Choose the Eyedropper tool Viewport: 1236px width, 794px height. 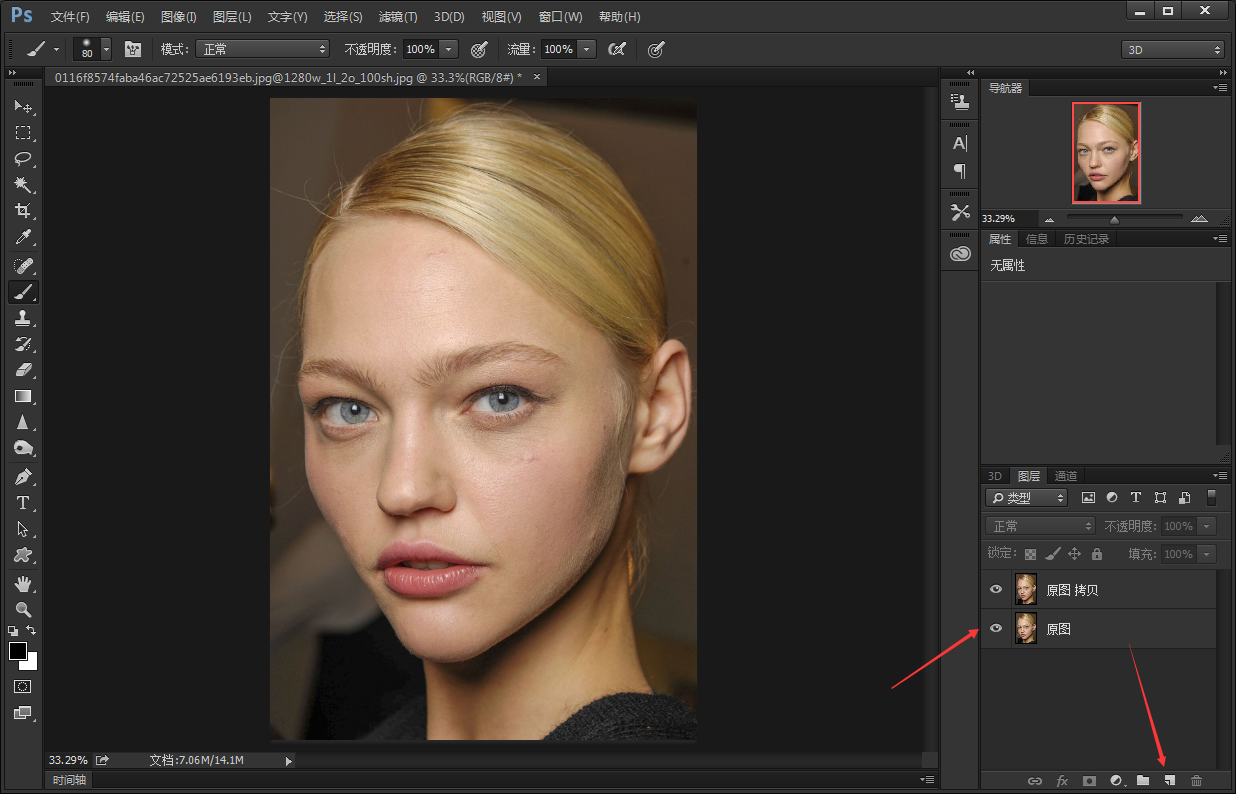(22, 238)
